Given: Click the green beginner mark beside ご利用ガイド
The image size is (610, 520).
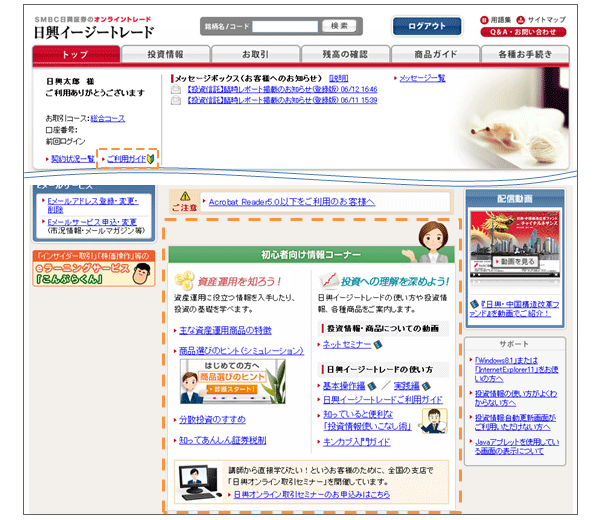Looking at the screenshot, I should tap(151, 159).
